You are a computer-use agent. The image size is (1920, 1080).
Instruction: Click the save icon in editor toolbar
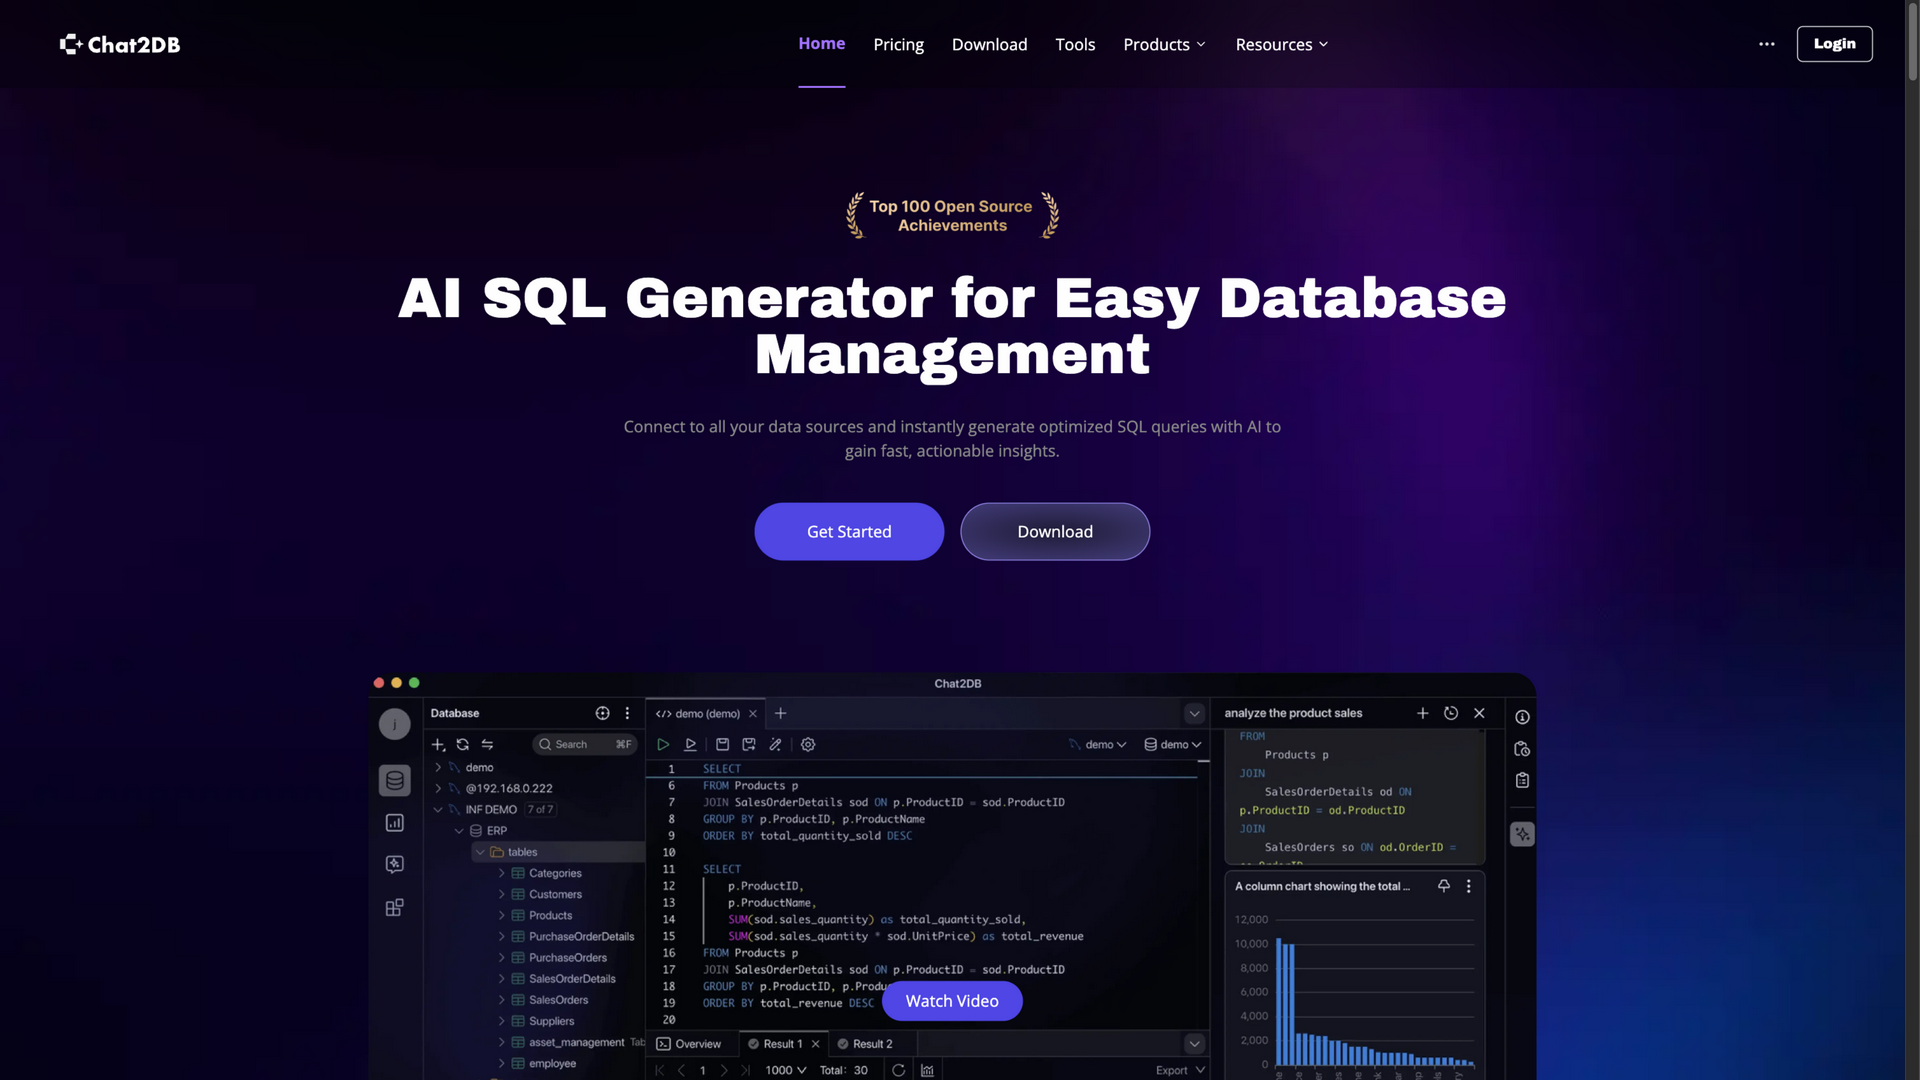[722, 745]
